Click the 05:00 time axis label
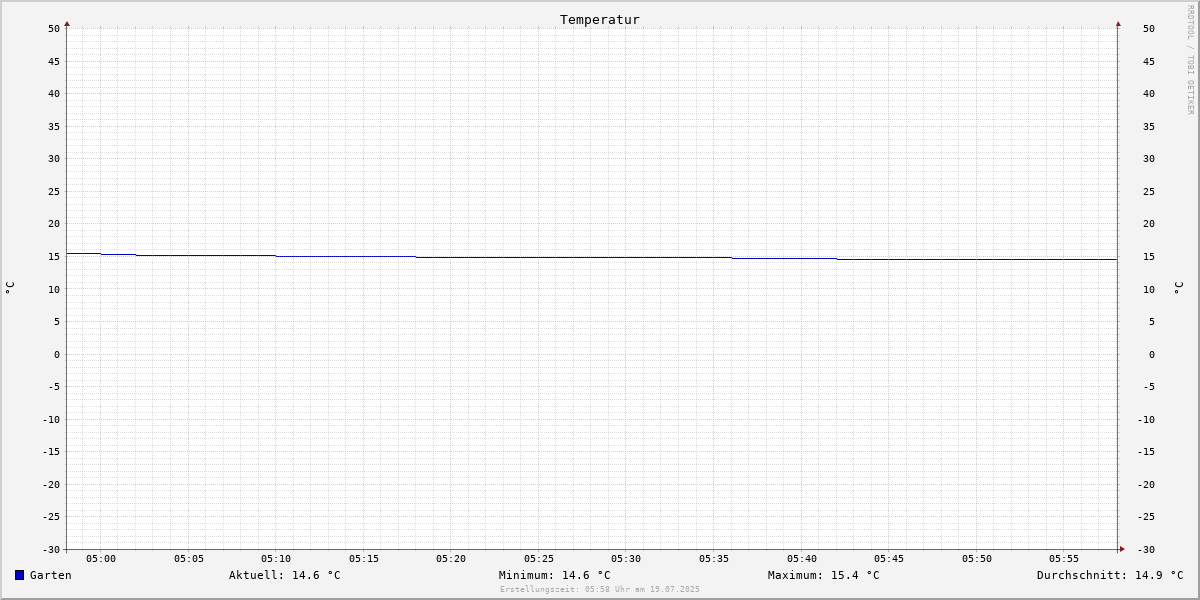The height and width of the screenshot is (600, 1200). 101,558
